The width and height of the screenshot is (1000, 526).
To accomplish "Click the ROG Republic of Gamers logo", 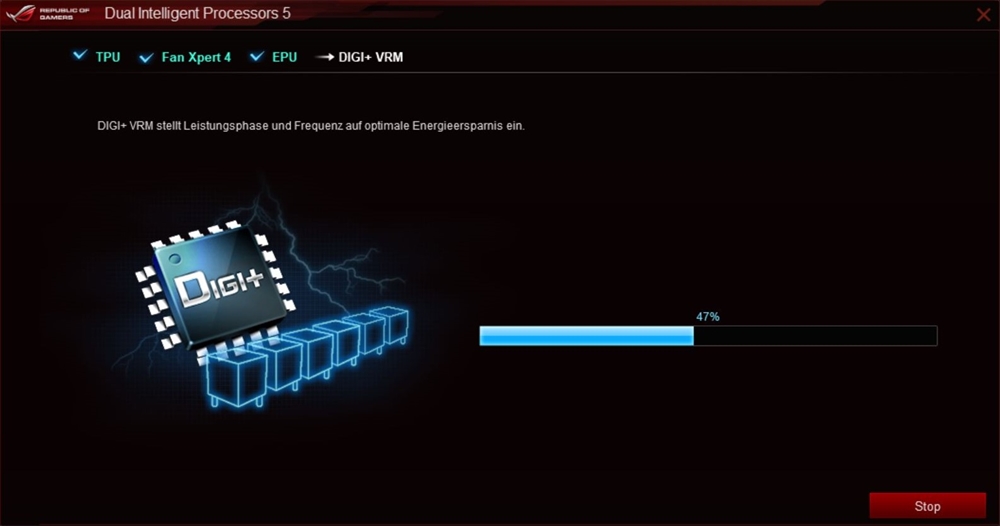I will coord(48,13).
